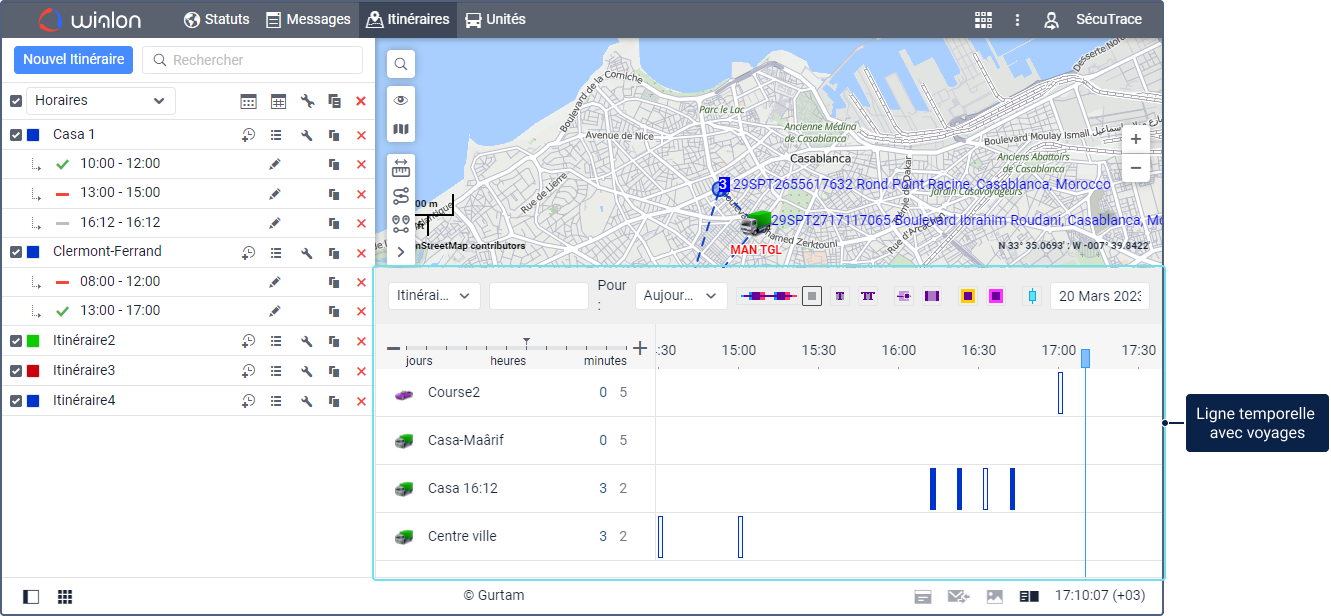
Task: Add a schedule to Casa 1 route
Action: coord(248,135)
